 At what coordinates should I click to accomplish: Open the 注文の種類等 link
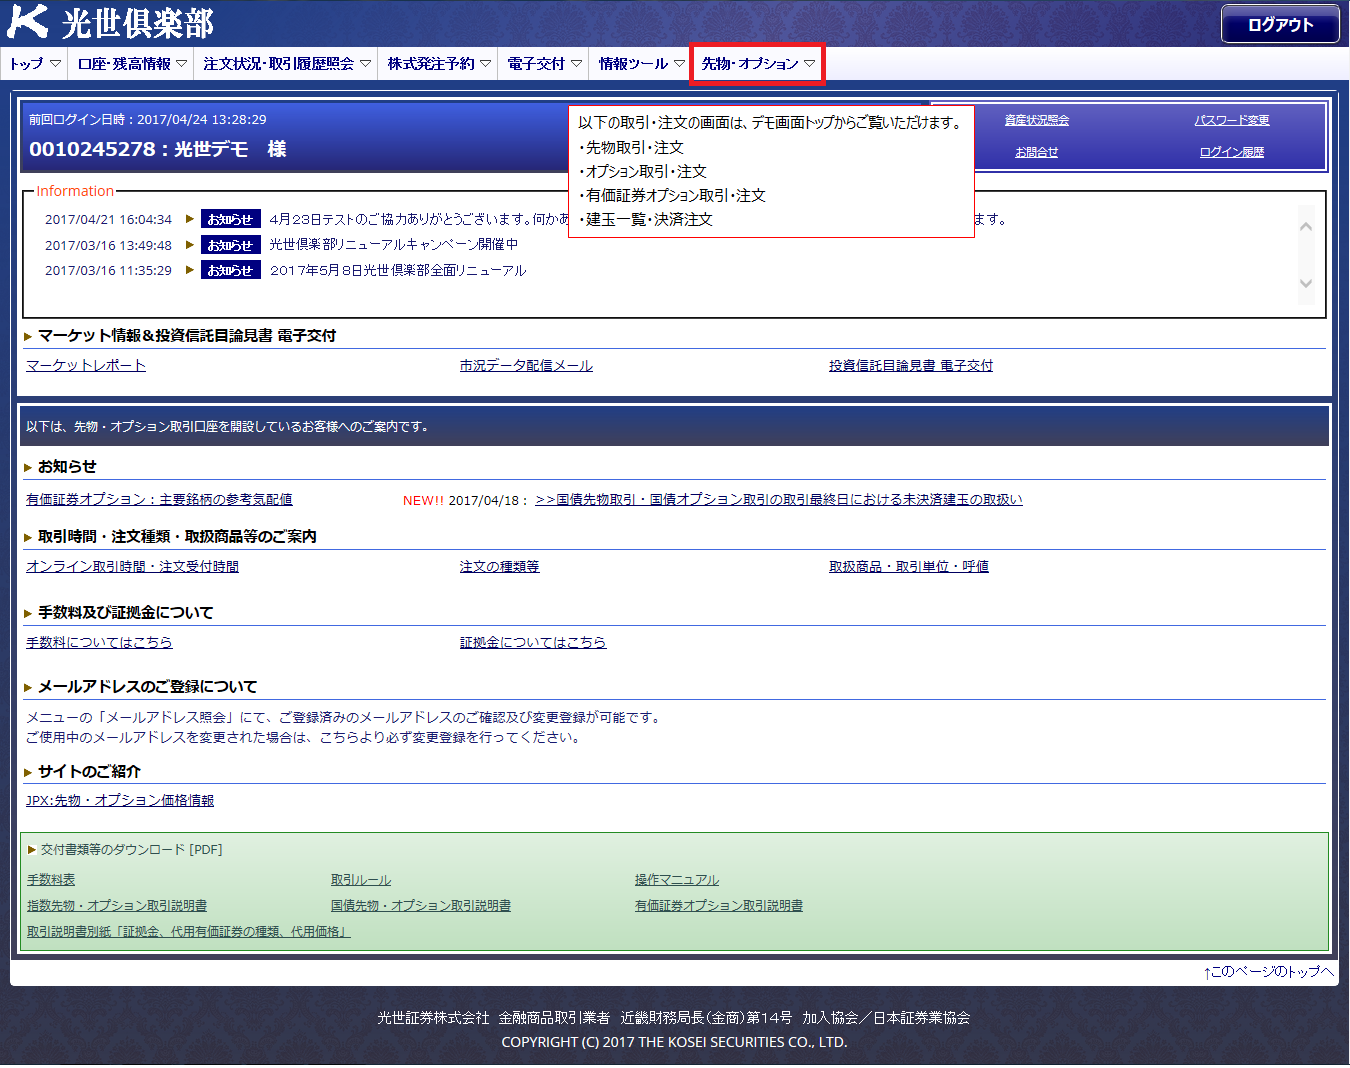(x=500, y=567)
